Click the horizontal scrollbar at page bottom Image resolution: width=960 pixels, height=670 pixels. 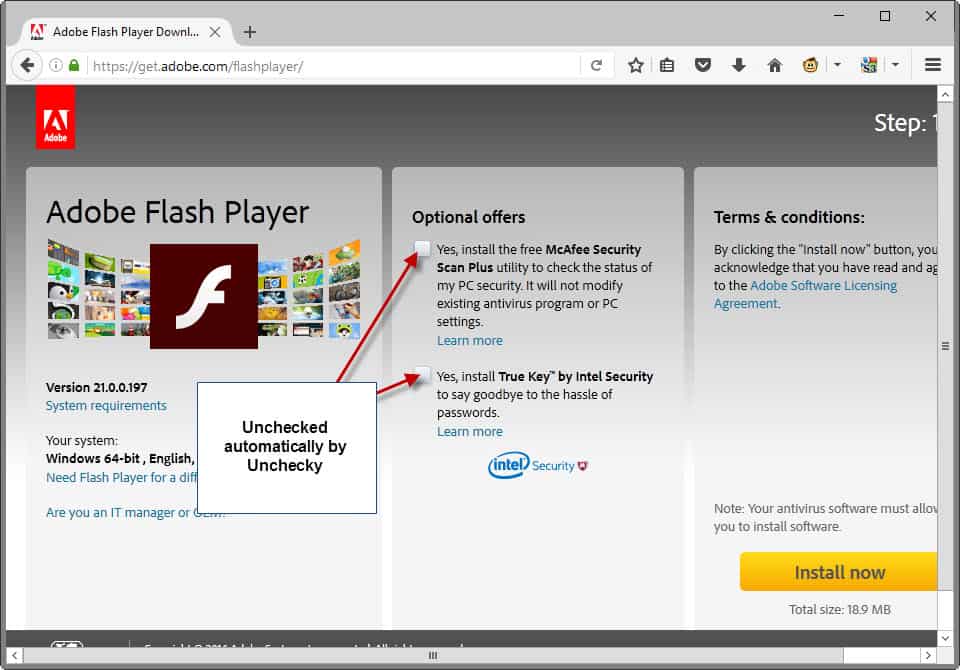(x=432, y=656)
